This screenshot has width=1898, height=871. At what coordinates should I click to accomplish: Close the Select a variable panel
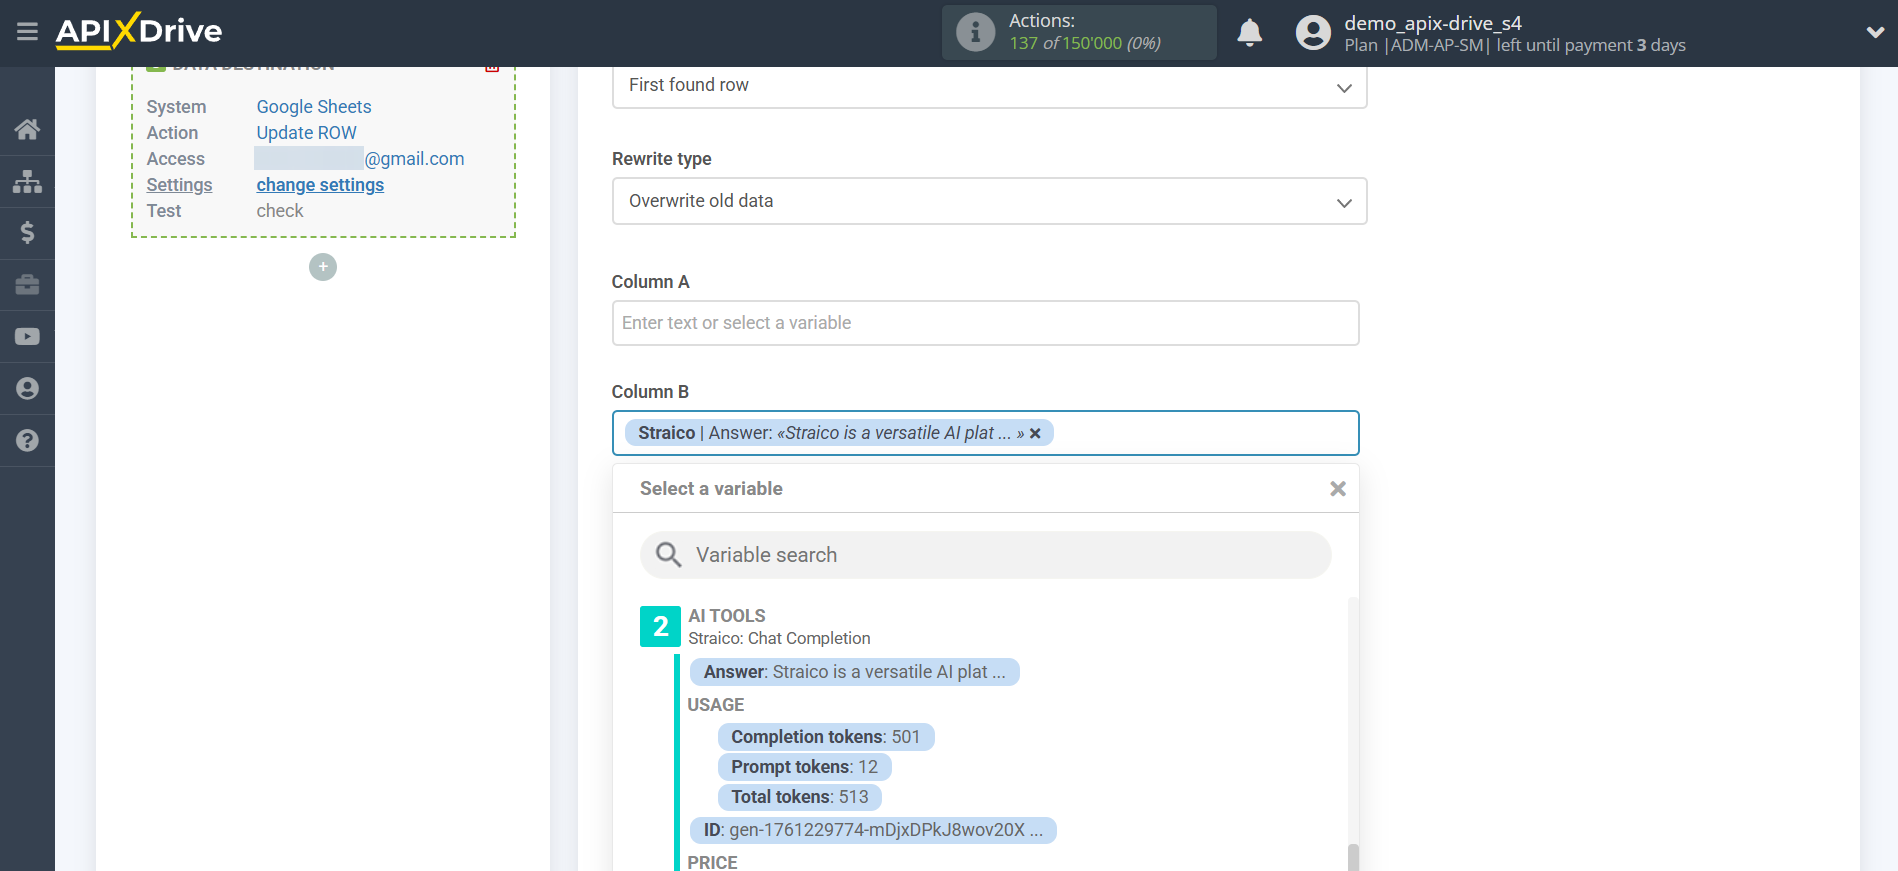click(x=1338, y=489)
